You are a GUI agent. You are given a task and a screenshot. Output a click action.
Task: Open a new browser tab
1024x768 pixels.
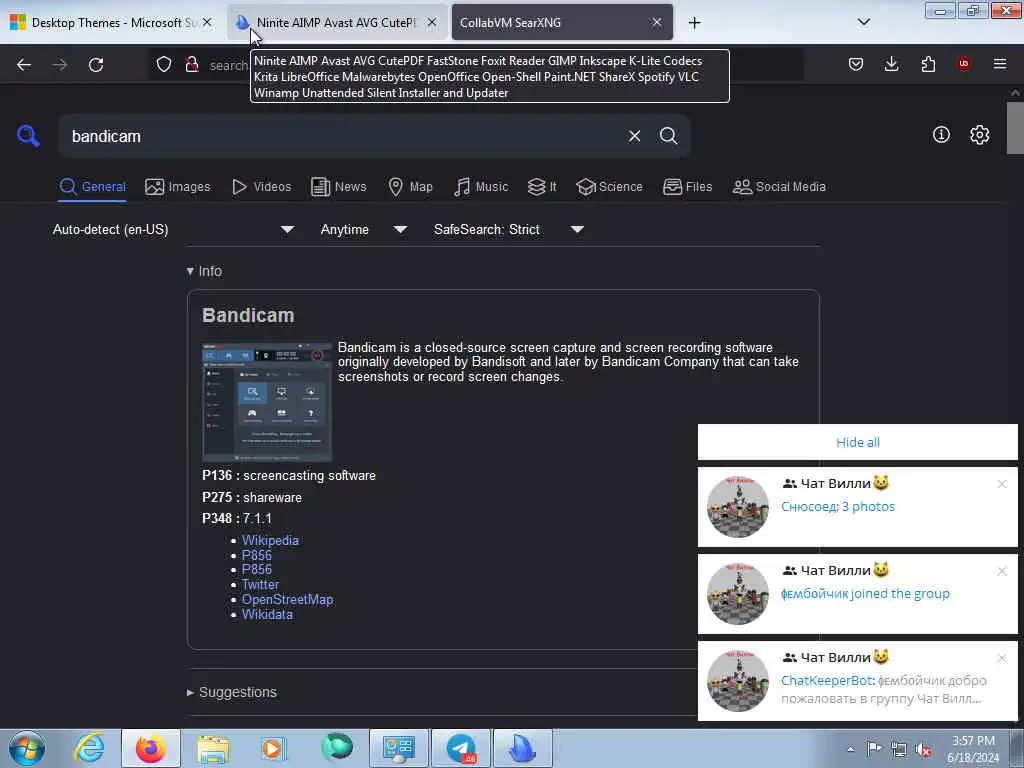coord(694,23)
